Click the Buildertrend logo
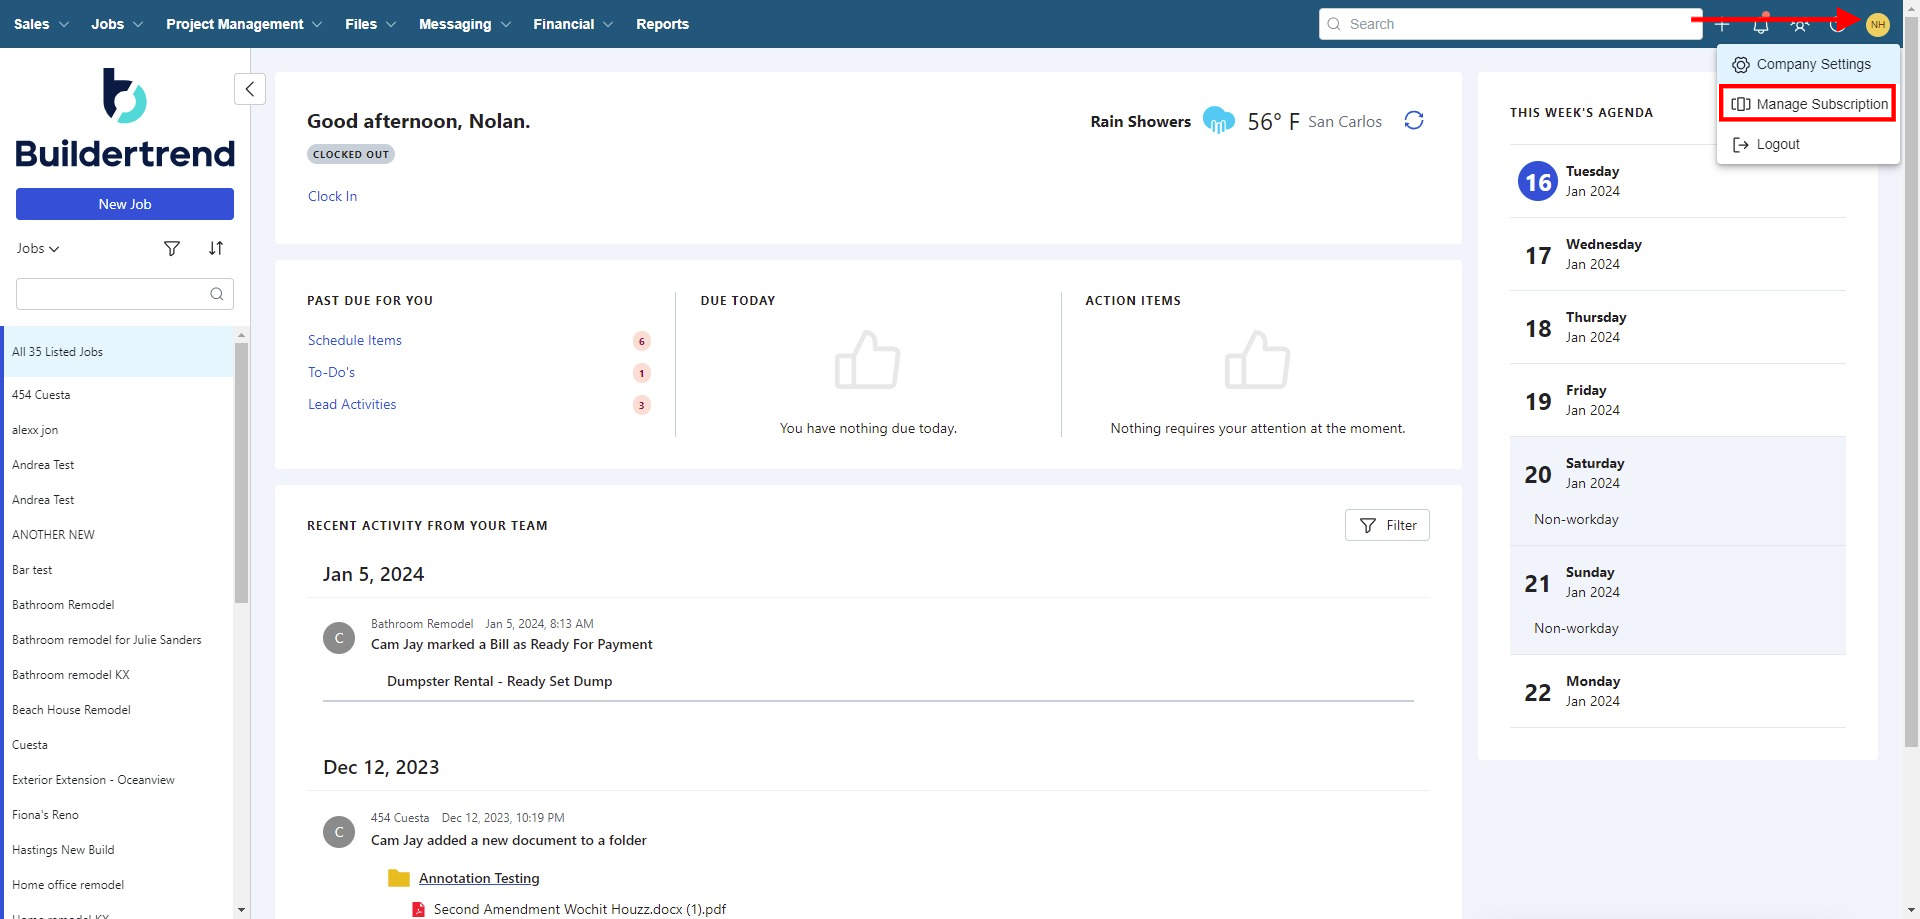The width and height of the screenshot is (1920, 919). tap(125, 117)
